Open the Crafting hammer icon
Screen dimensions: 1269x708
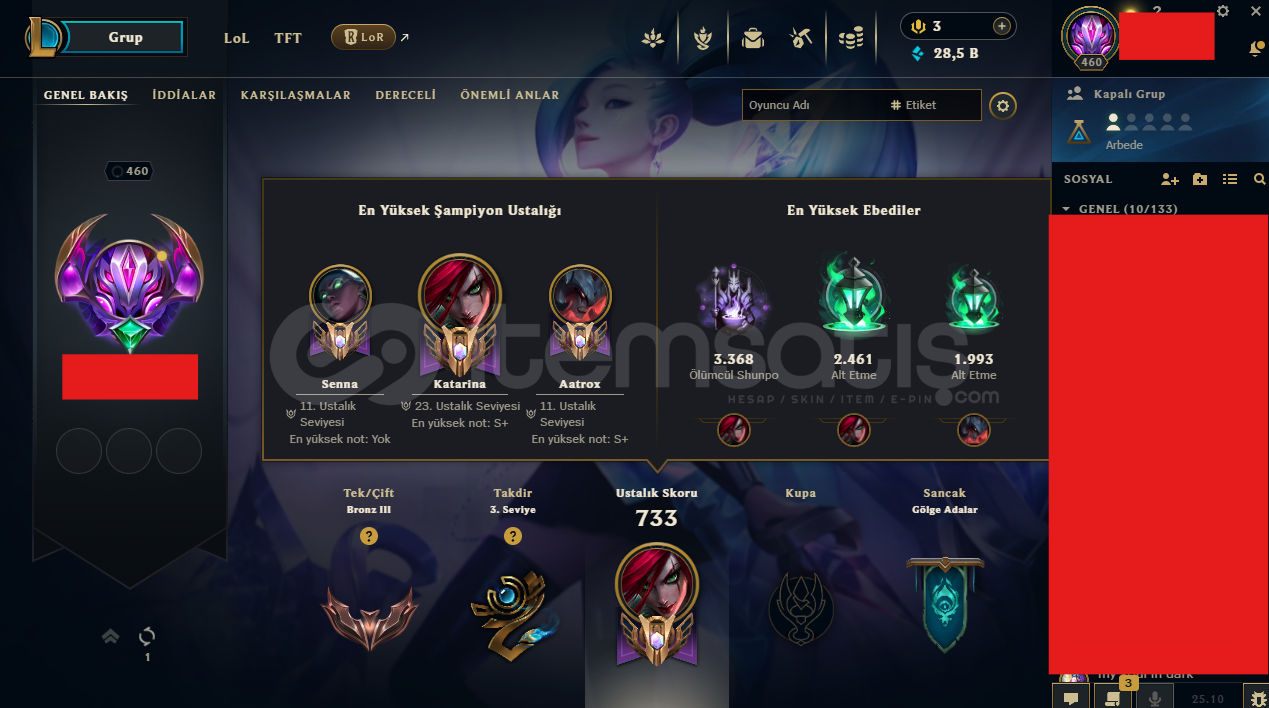[x=800, y=38]
